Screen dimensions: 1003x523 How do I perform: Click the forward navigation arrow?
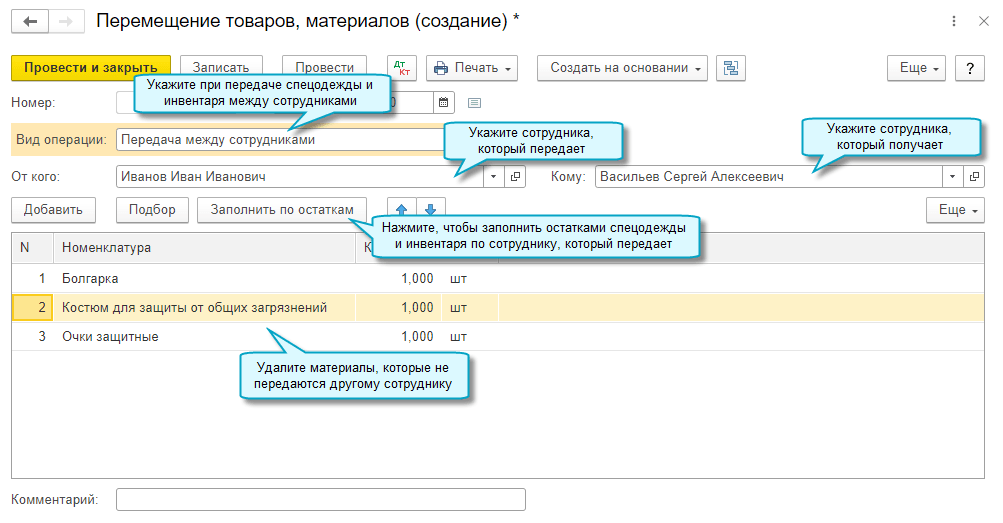click(x=66, y=21)
